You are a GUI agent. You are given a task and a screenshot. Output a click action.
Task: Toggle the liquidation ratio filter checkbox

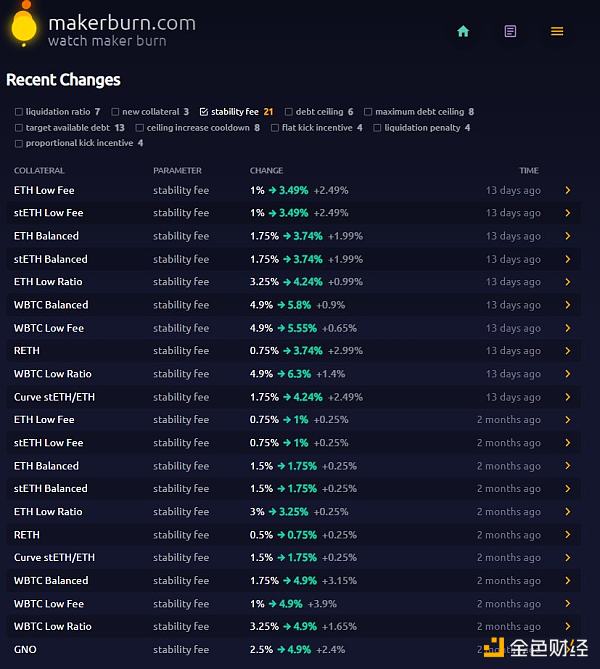pyautogui.click(x=19, y=112)
